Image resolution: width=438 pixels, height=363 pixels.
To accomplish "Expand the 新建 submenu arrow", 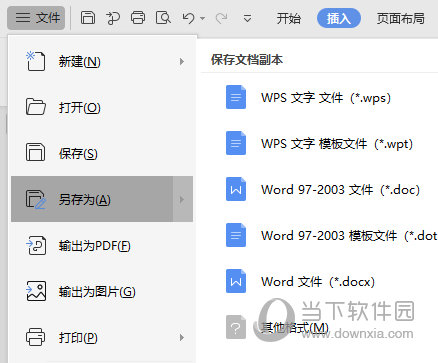I will (182, 61).
